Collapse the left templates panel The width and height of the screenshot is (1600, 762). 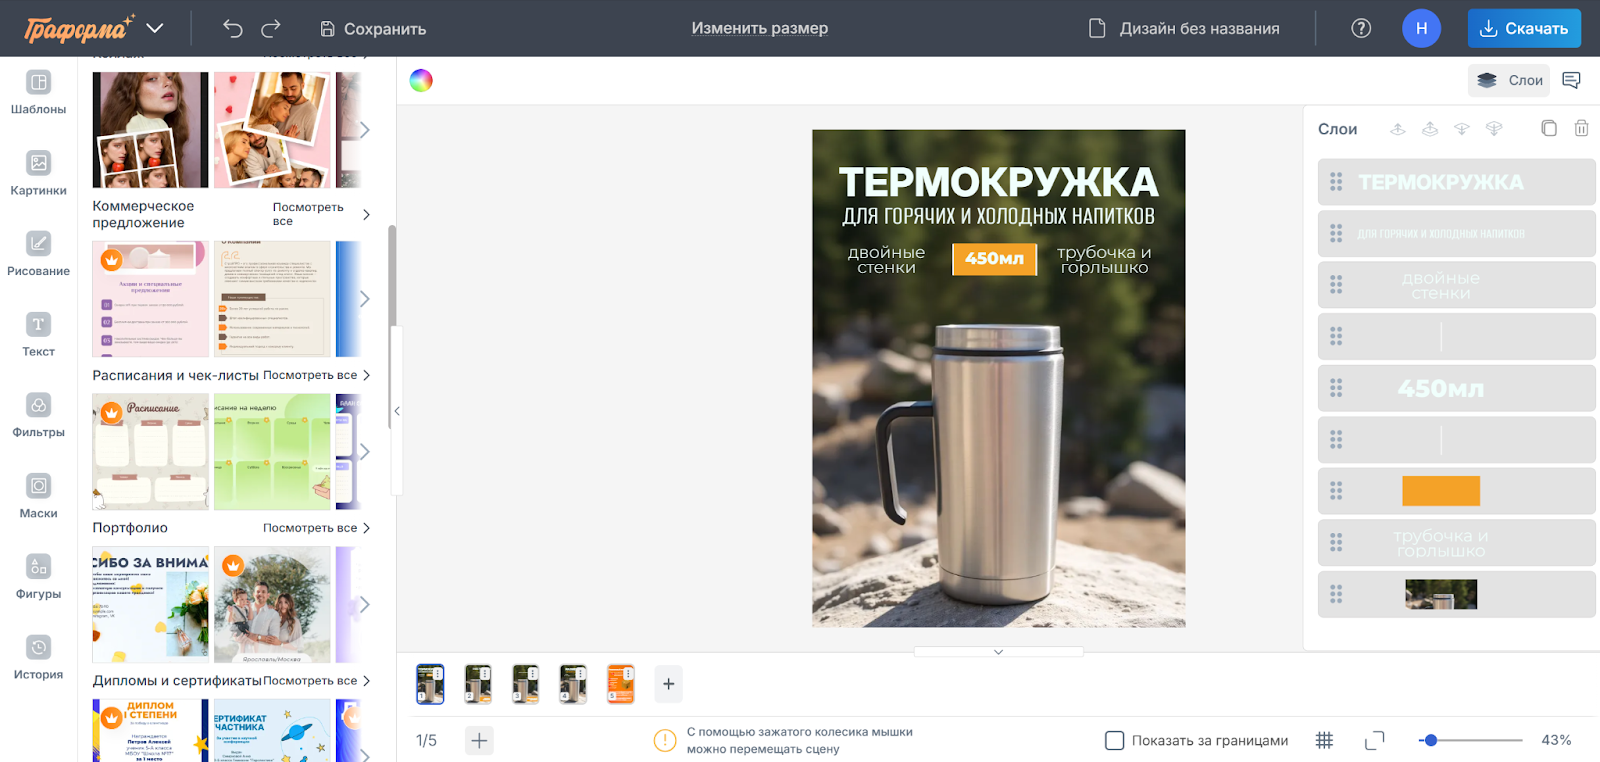(397, 411)
